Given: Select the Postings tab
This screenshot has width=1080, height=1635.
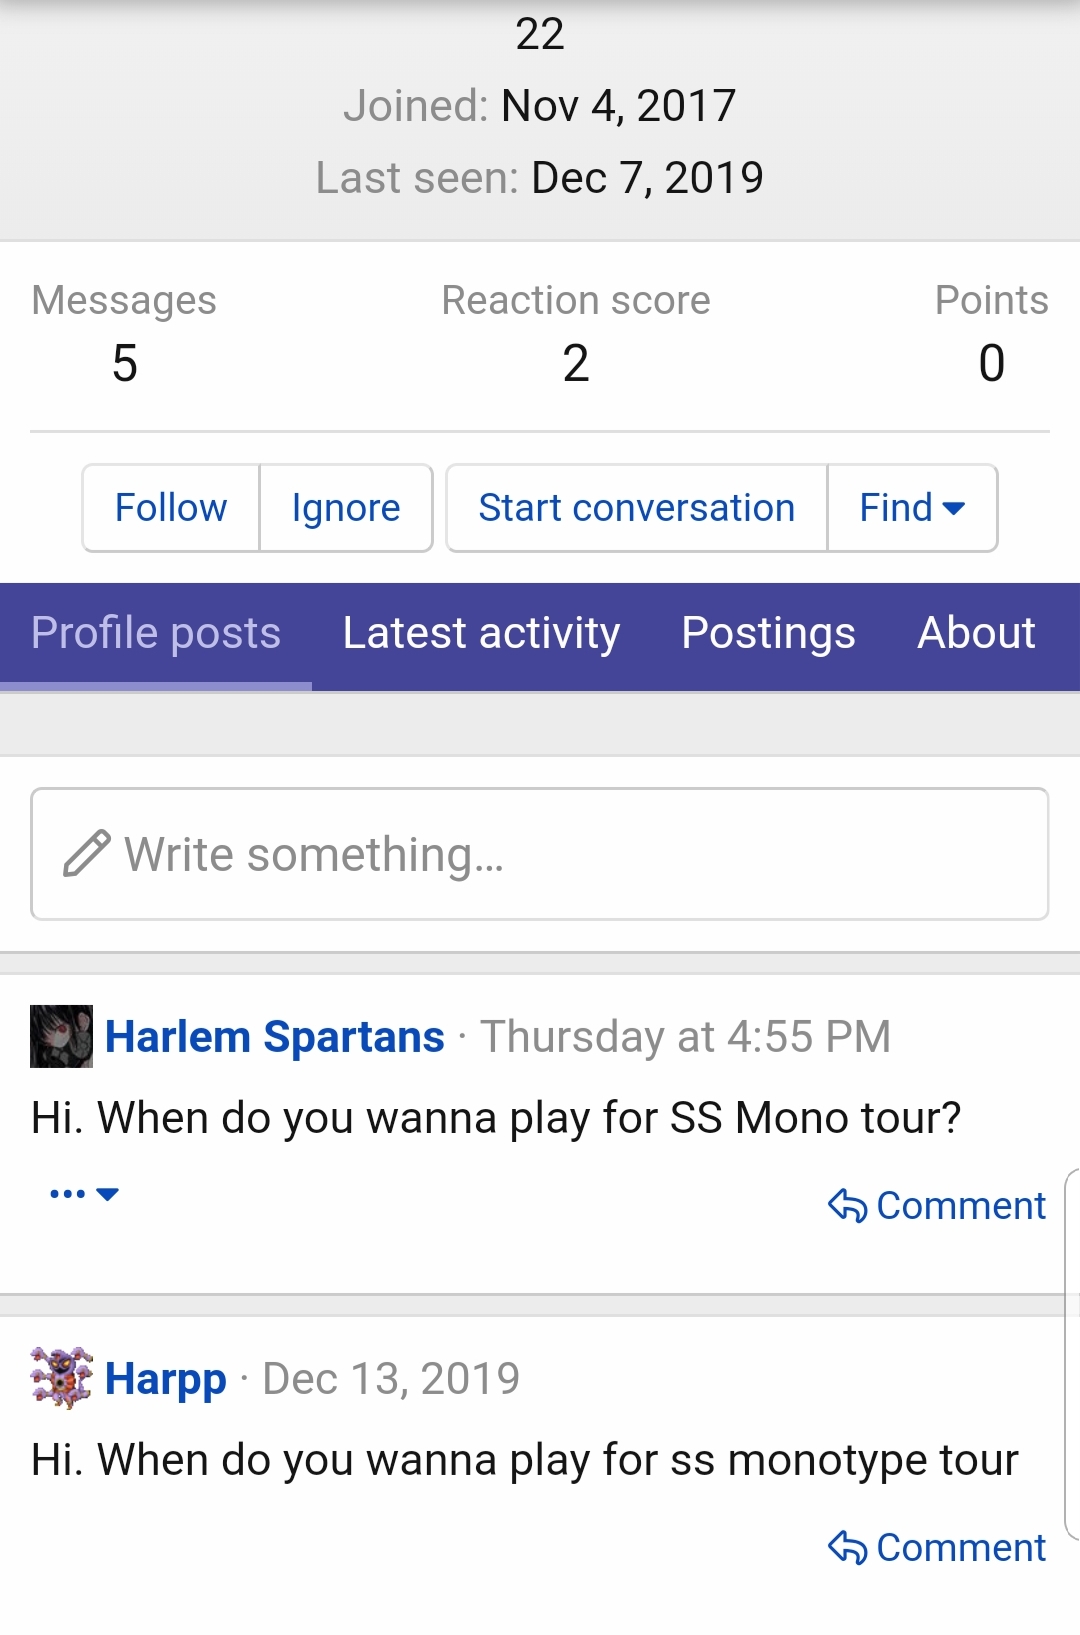Looking at the screenshot, I should click(768, 633).
